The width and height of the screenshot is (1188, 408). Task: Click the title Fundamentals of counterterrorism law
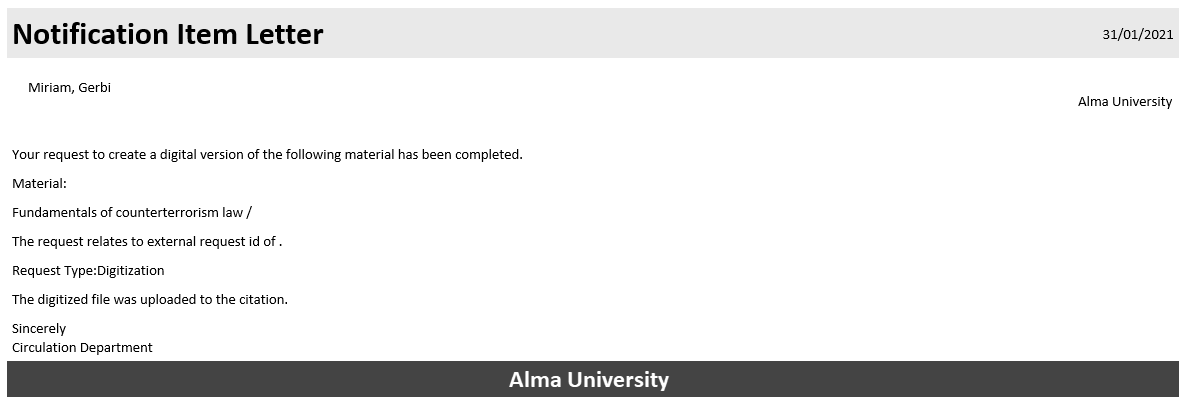[132, 213]
